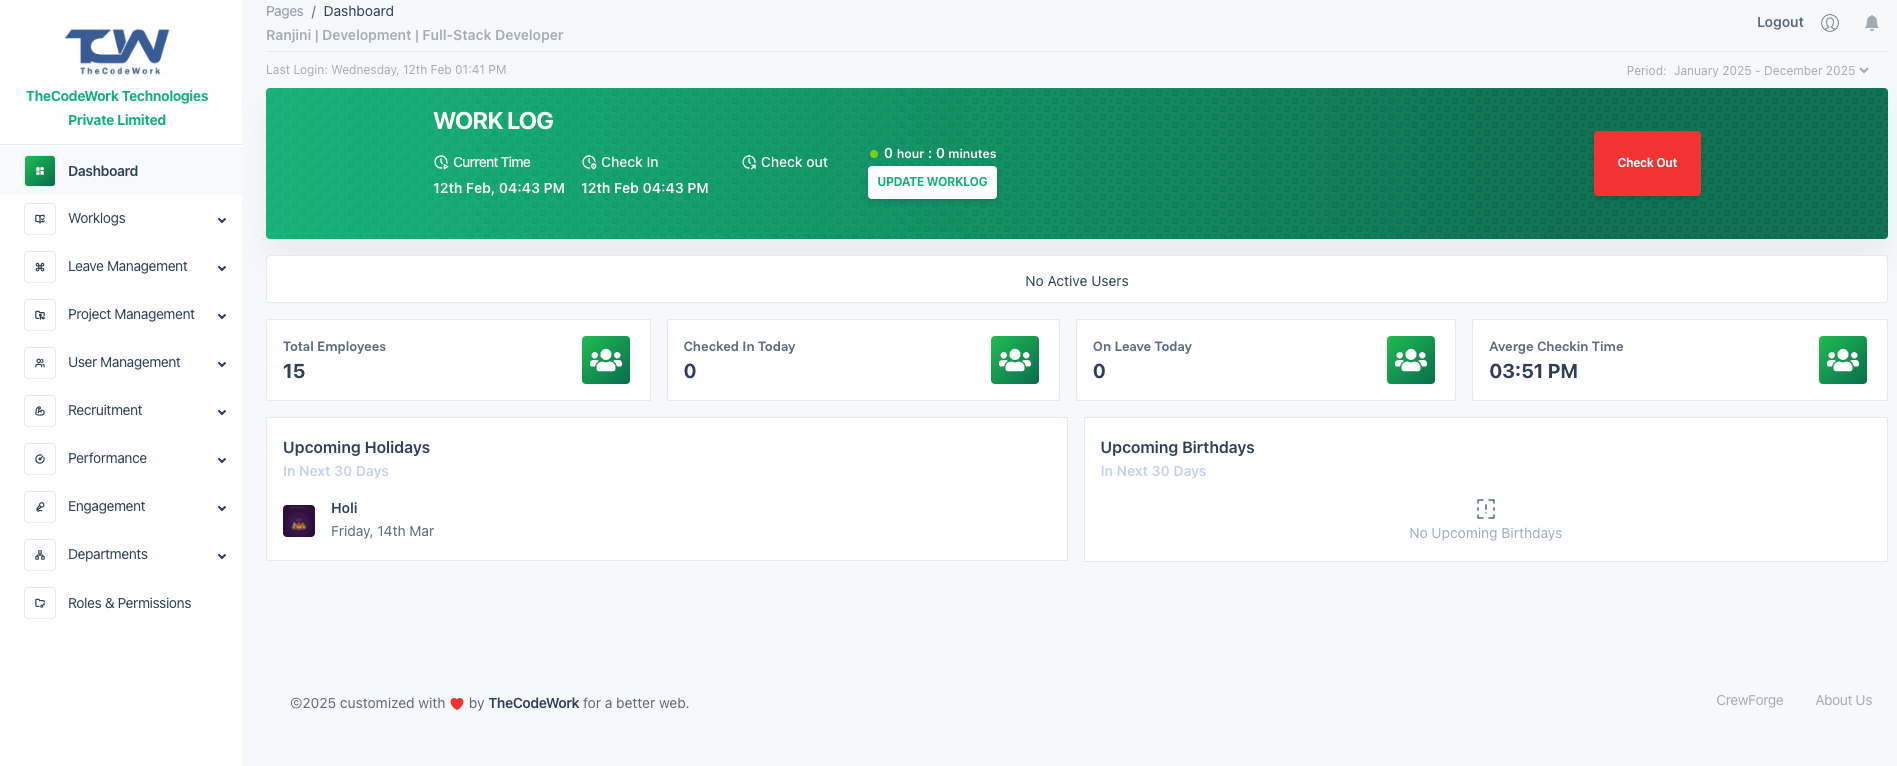Click the red heart icon in footer
The image size is (1897, 766).
[x=457, y=704]
